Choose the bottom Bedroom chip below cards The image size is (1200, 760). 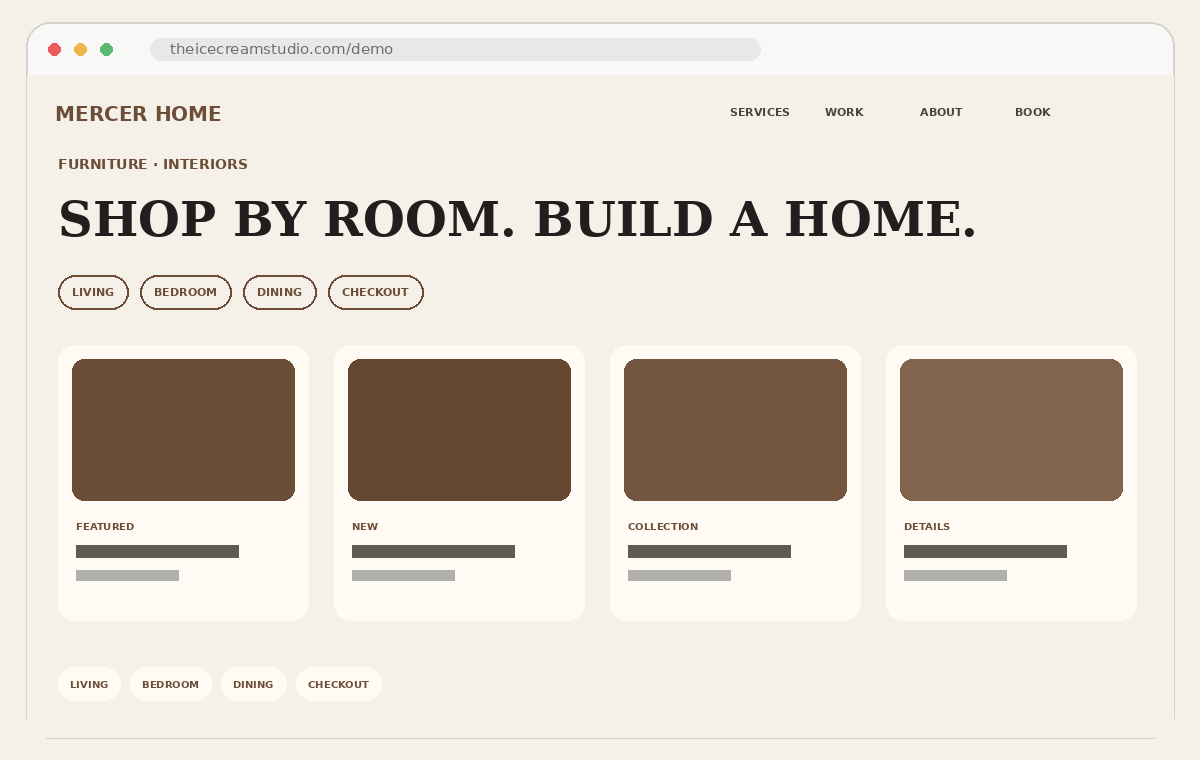(x=171, y=684)
